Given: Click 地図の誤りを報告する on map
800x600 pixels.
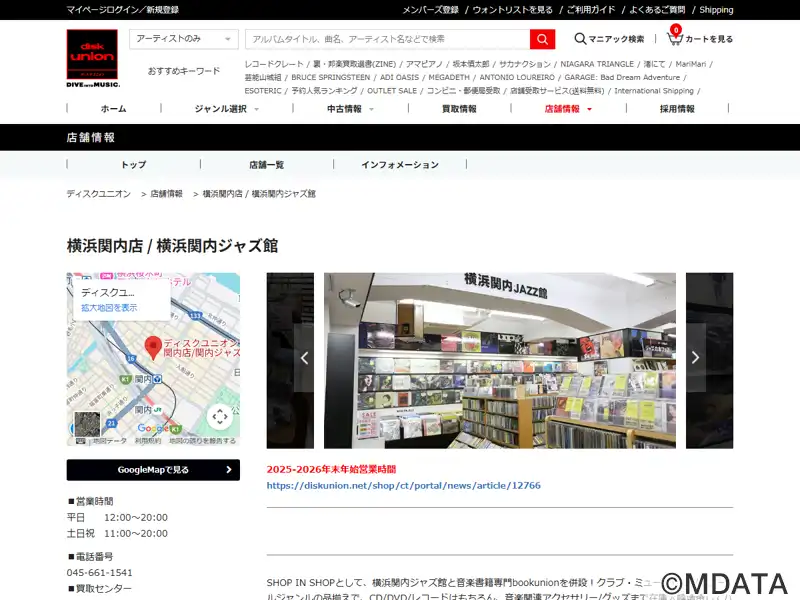Looking at the screenshot, I should point(203,440).
